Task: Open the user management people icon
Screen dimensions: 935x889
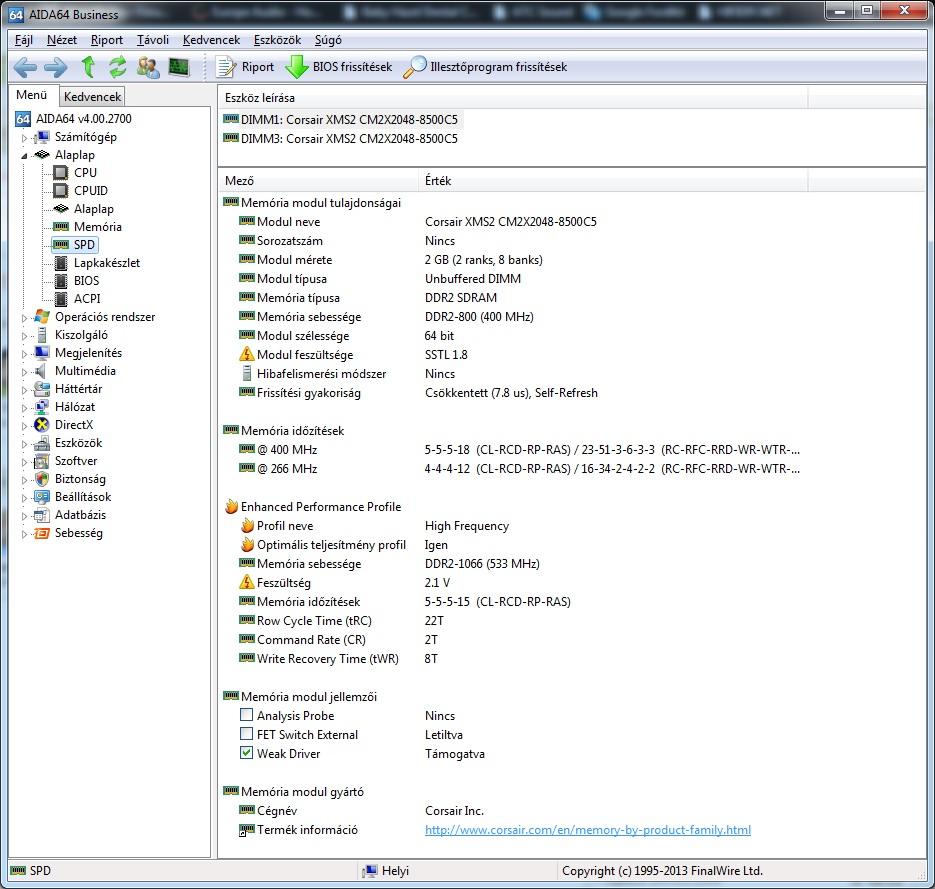Action: 148,67
